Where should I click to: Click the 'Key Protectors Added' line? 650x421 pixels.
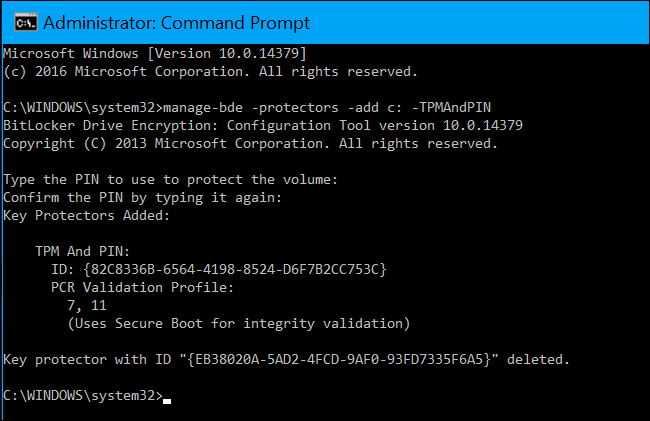pyautogui.click(x=87, y=215)
